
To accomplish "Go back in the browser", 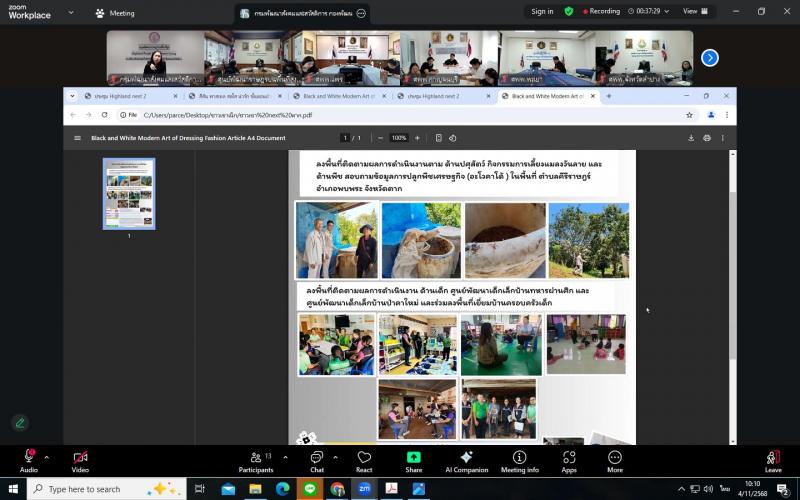I will click(x=73, y=115).
